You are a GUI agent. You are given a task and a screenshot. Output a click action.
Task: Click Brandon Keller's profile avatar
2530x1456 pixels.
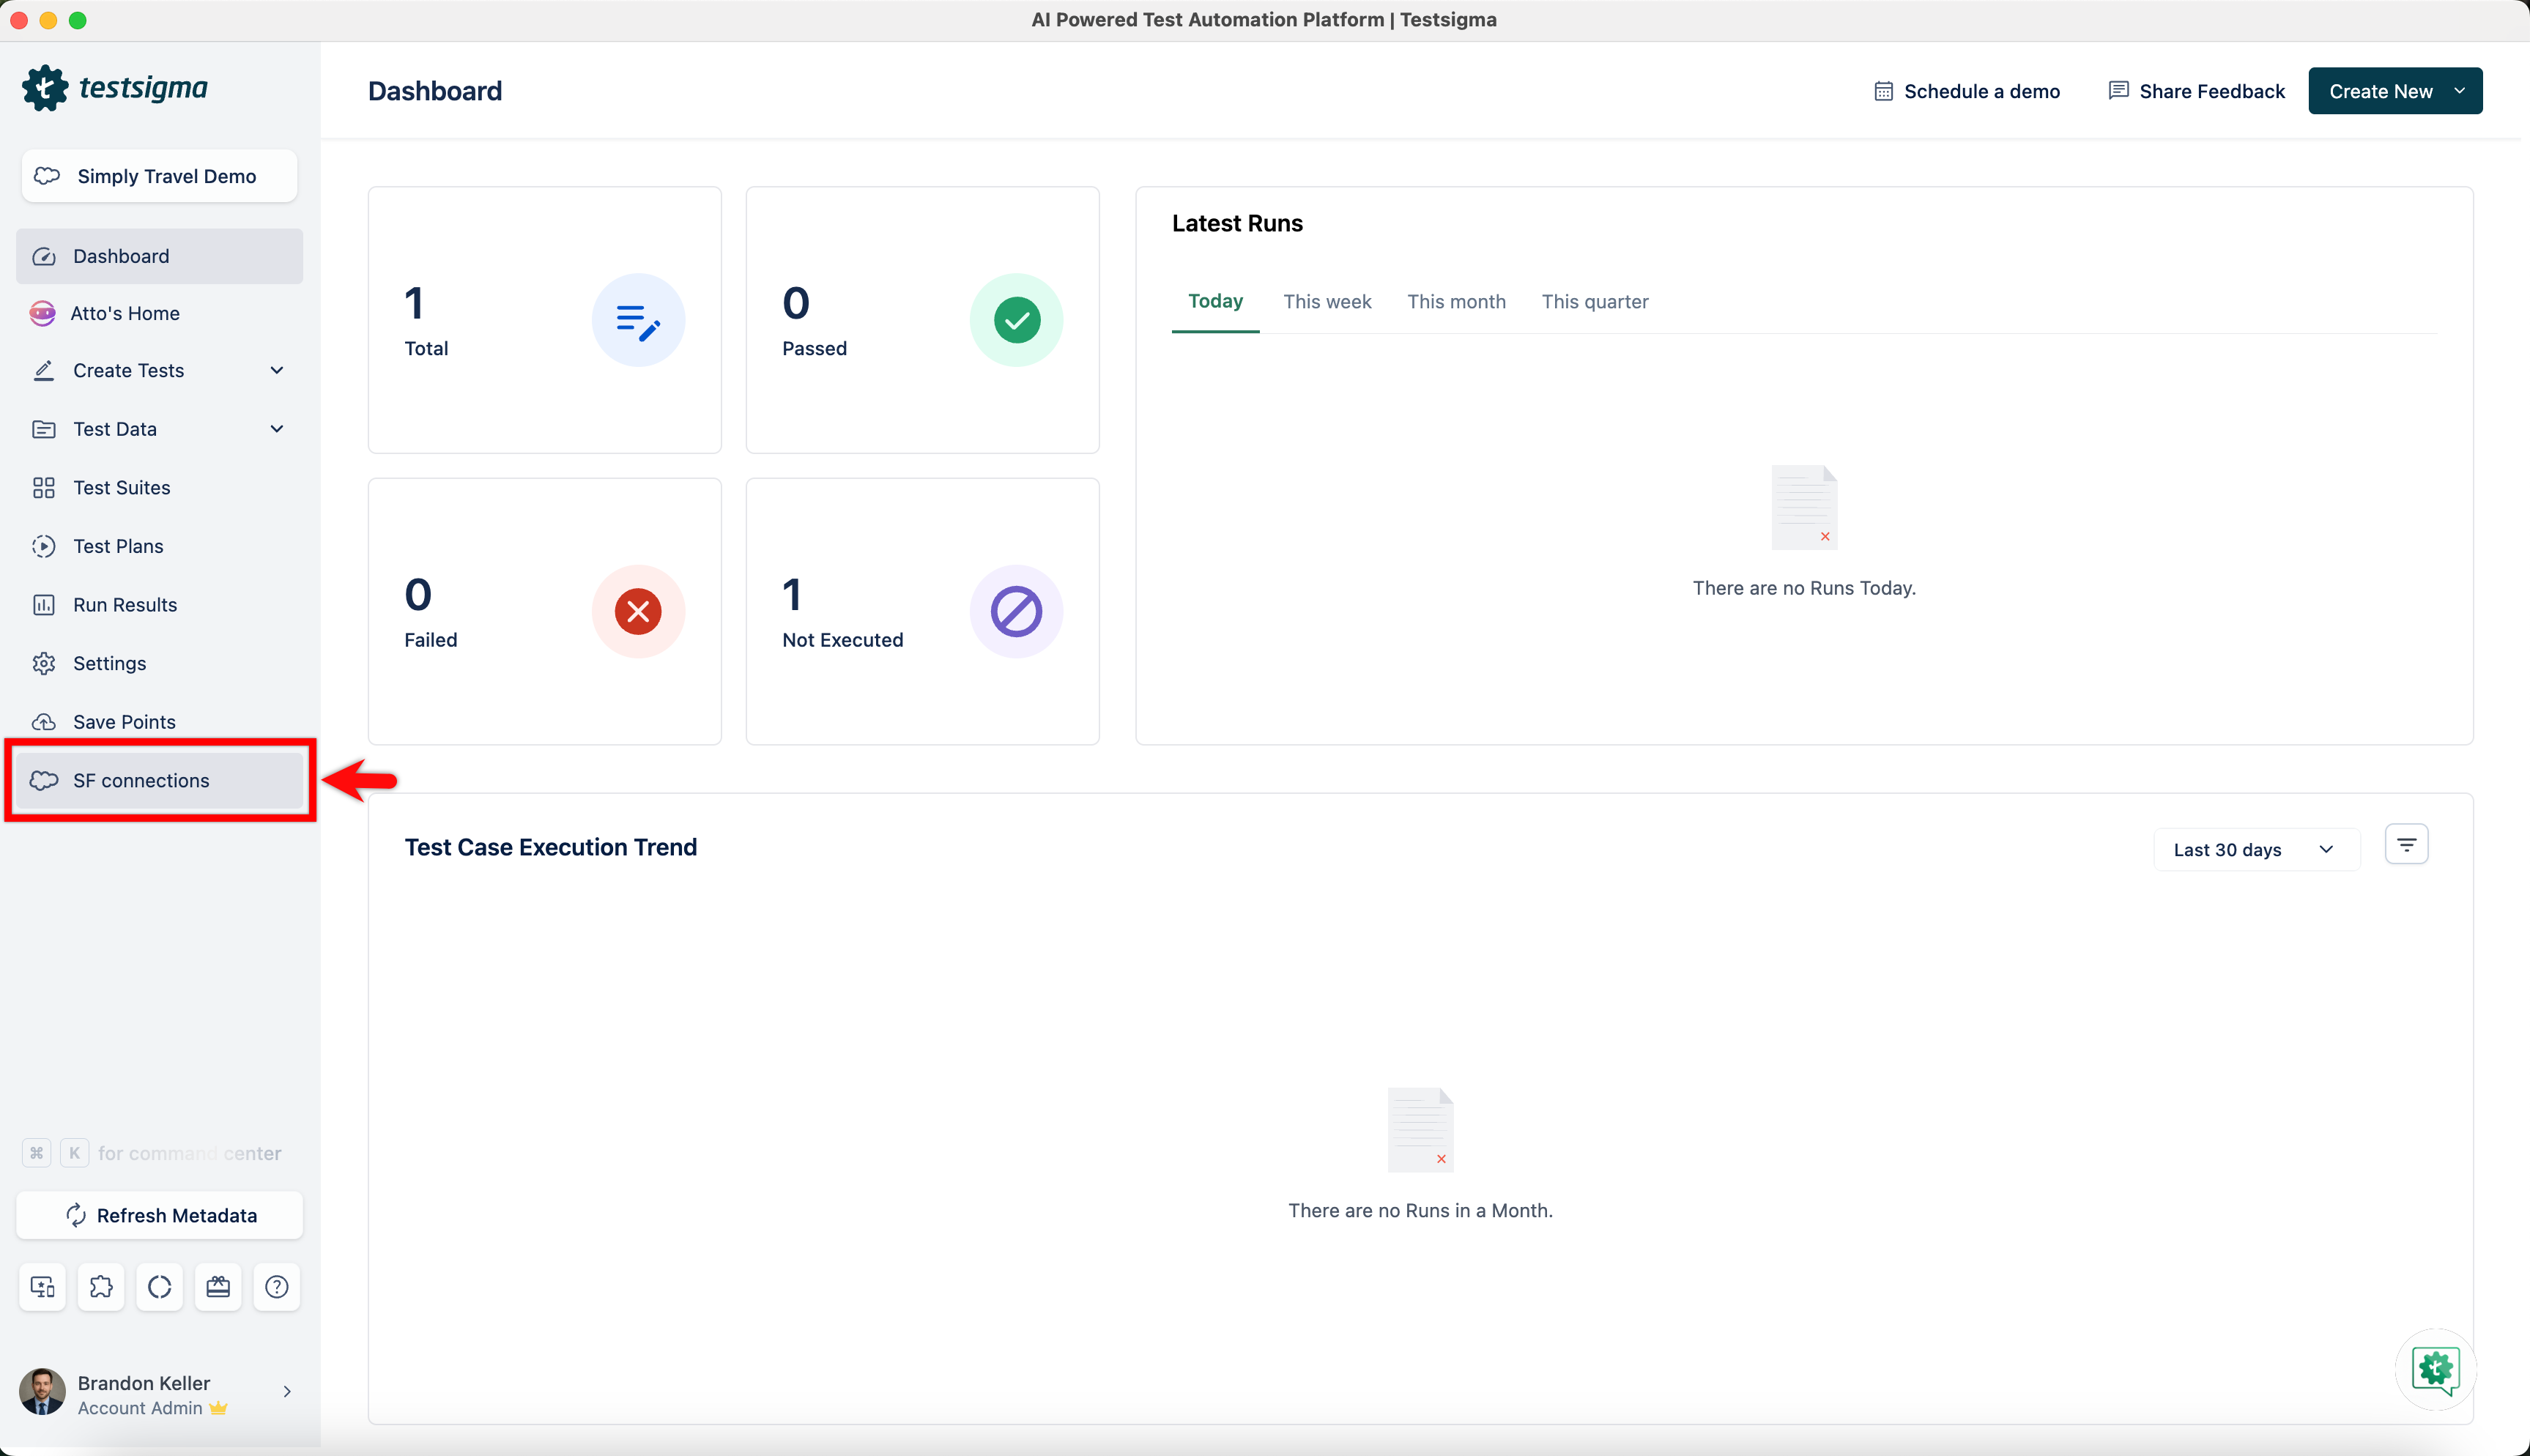(42, 1391)
